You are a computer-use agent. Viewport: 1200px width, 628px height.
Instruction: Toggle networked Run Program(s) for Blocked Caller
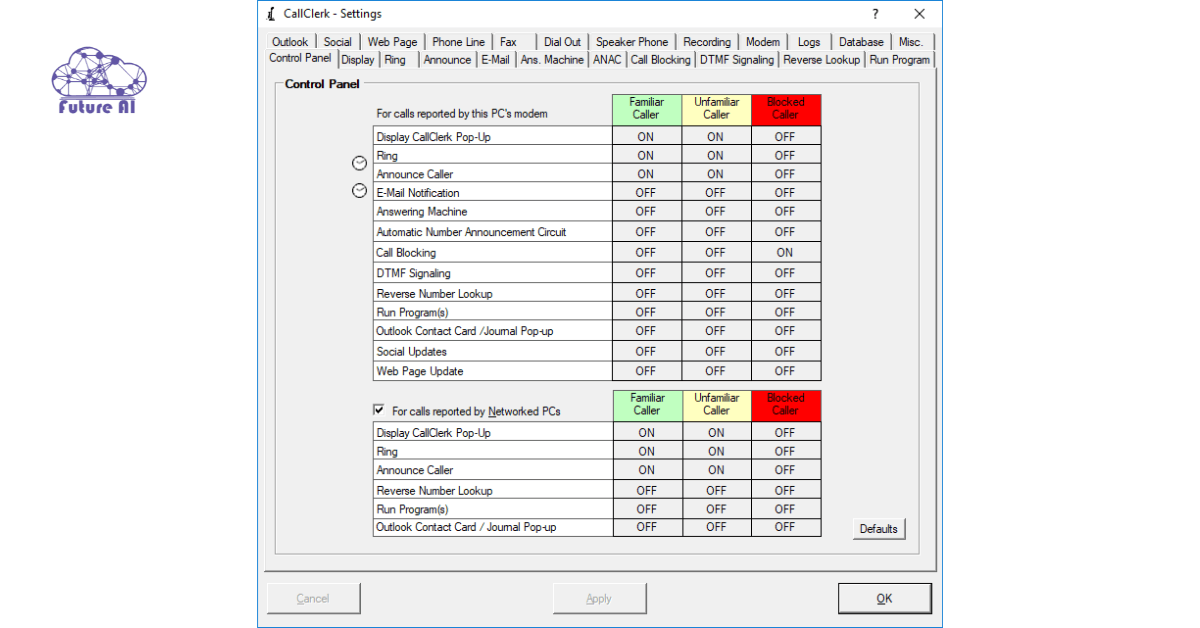pos(785,509)
